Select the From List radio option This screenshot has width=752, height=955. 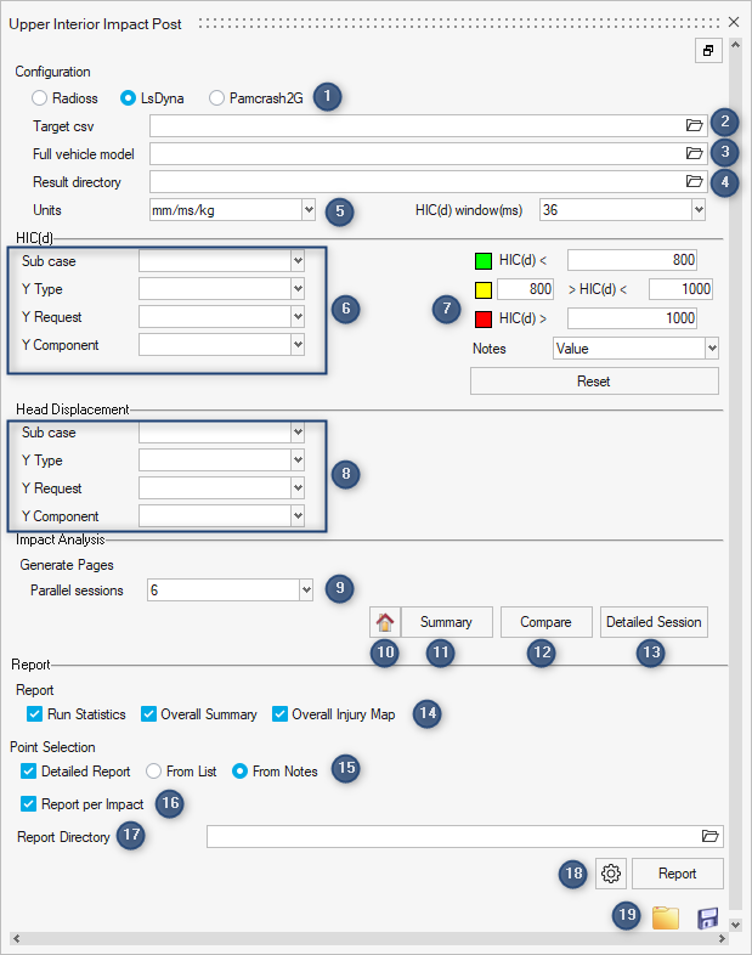tap(154, 771)
